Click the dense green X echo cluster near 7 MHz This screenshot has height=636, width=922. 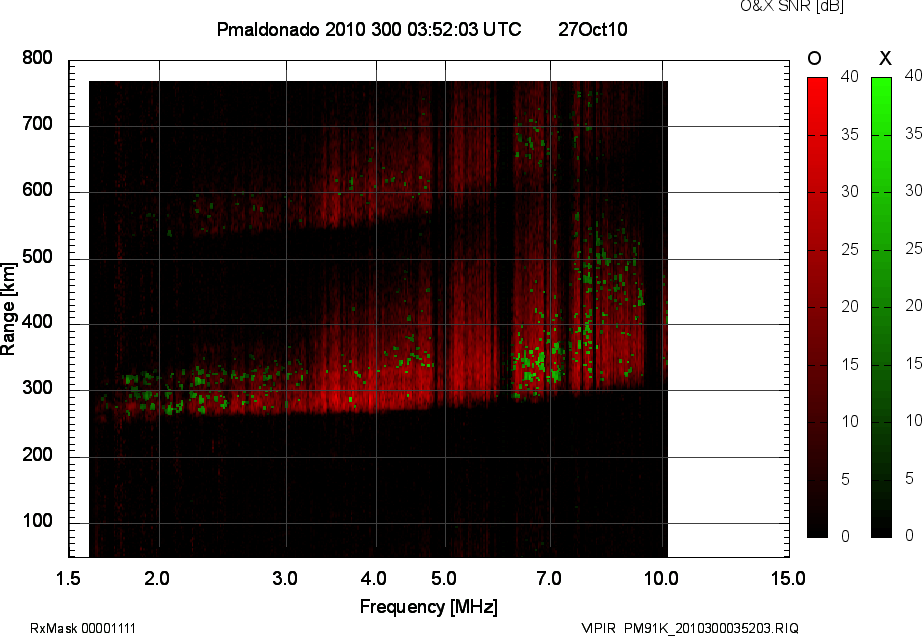tap(538, 364)
